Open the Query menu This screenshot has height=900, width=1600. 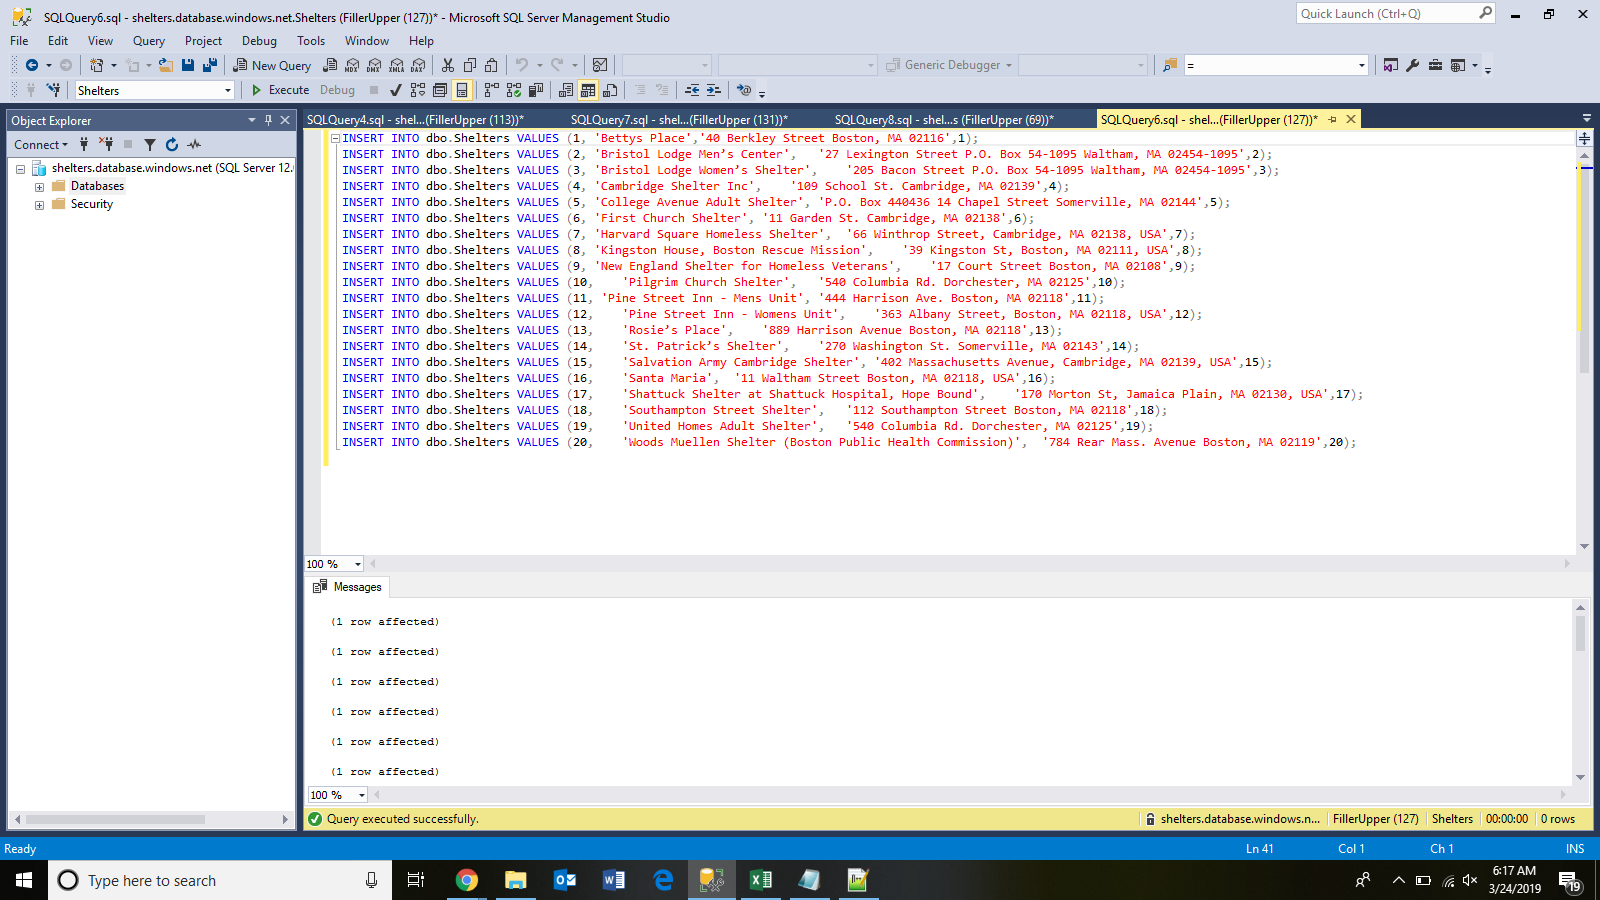(x=149, y=41)
